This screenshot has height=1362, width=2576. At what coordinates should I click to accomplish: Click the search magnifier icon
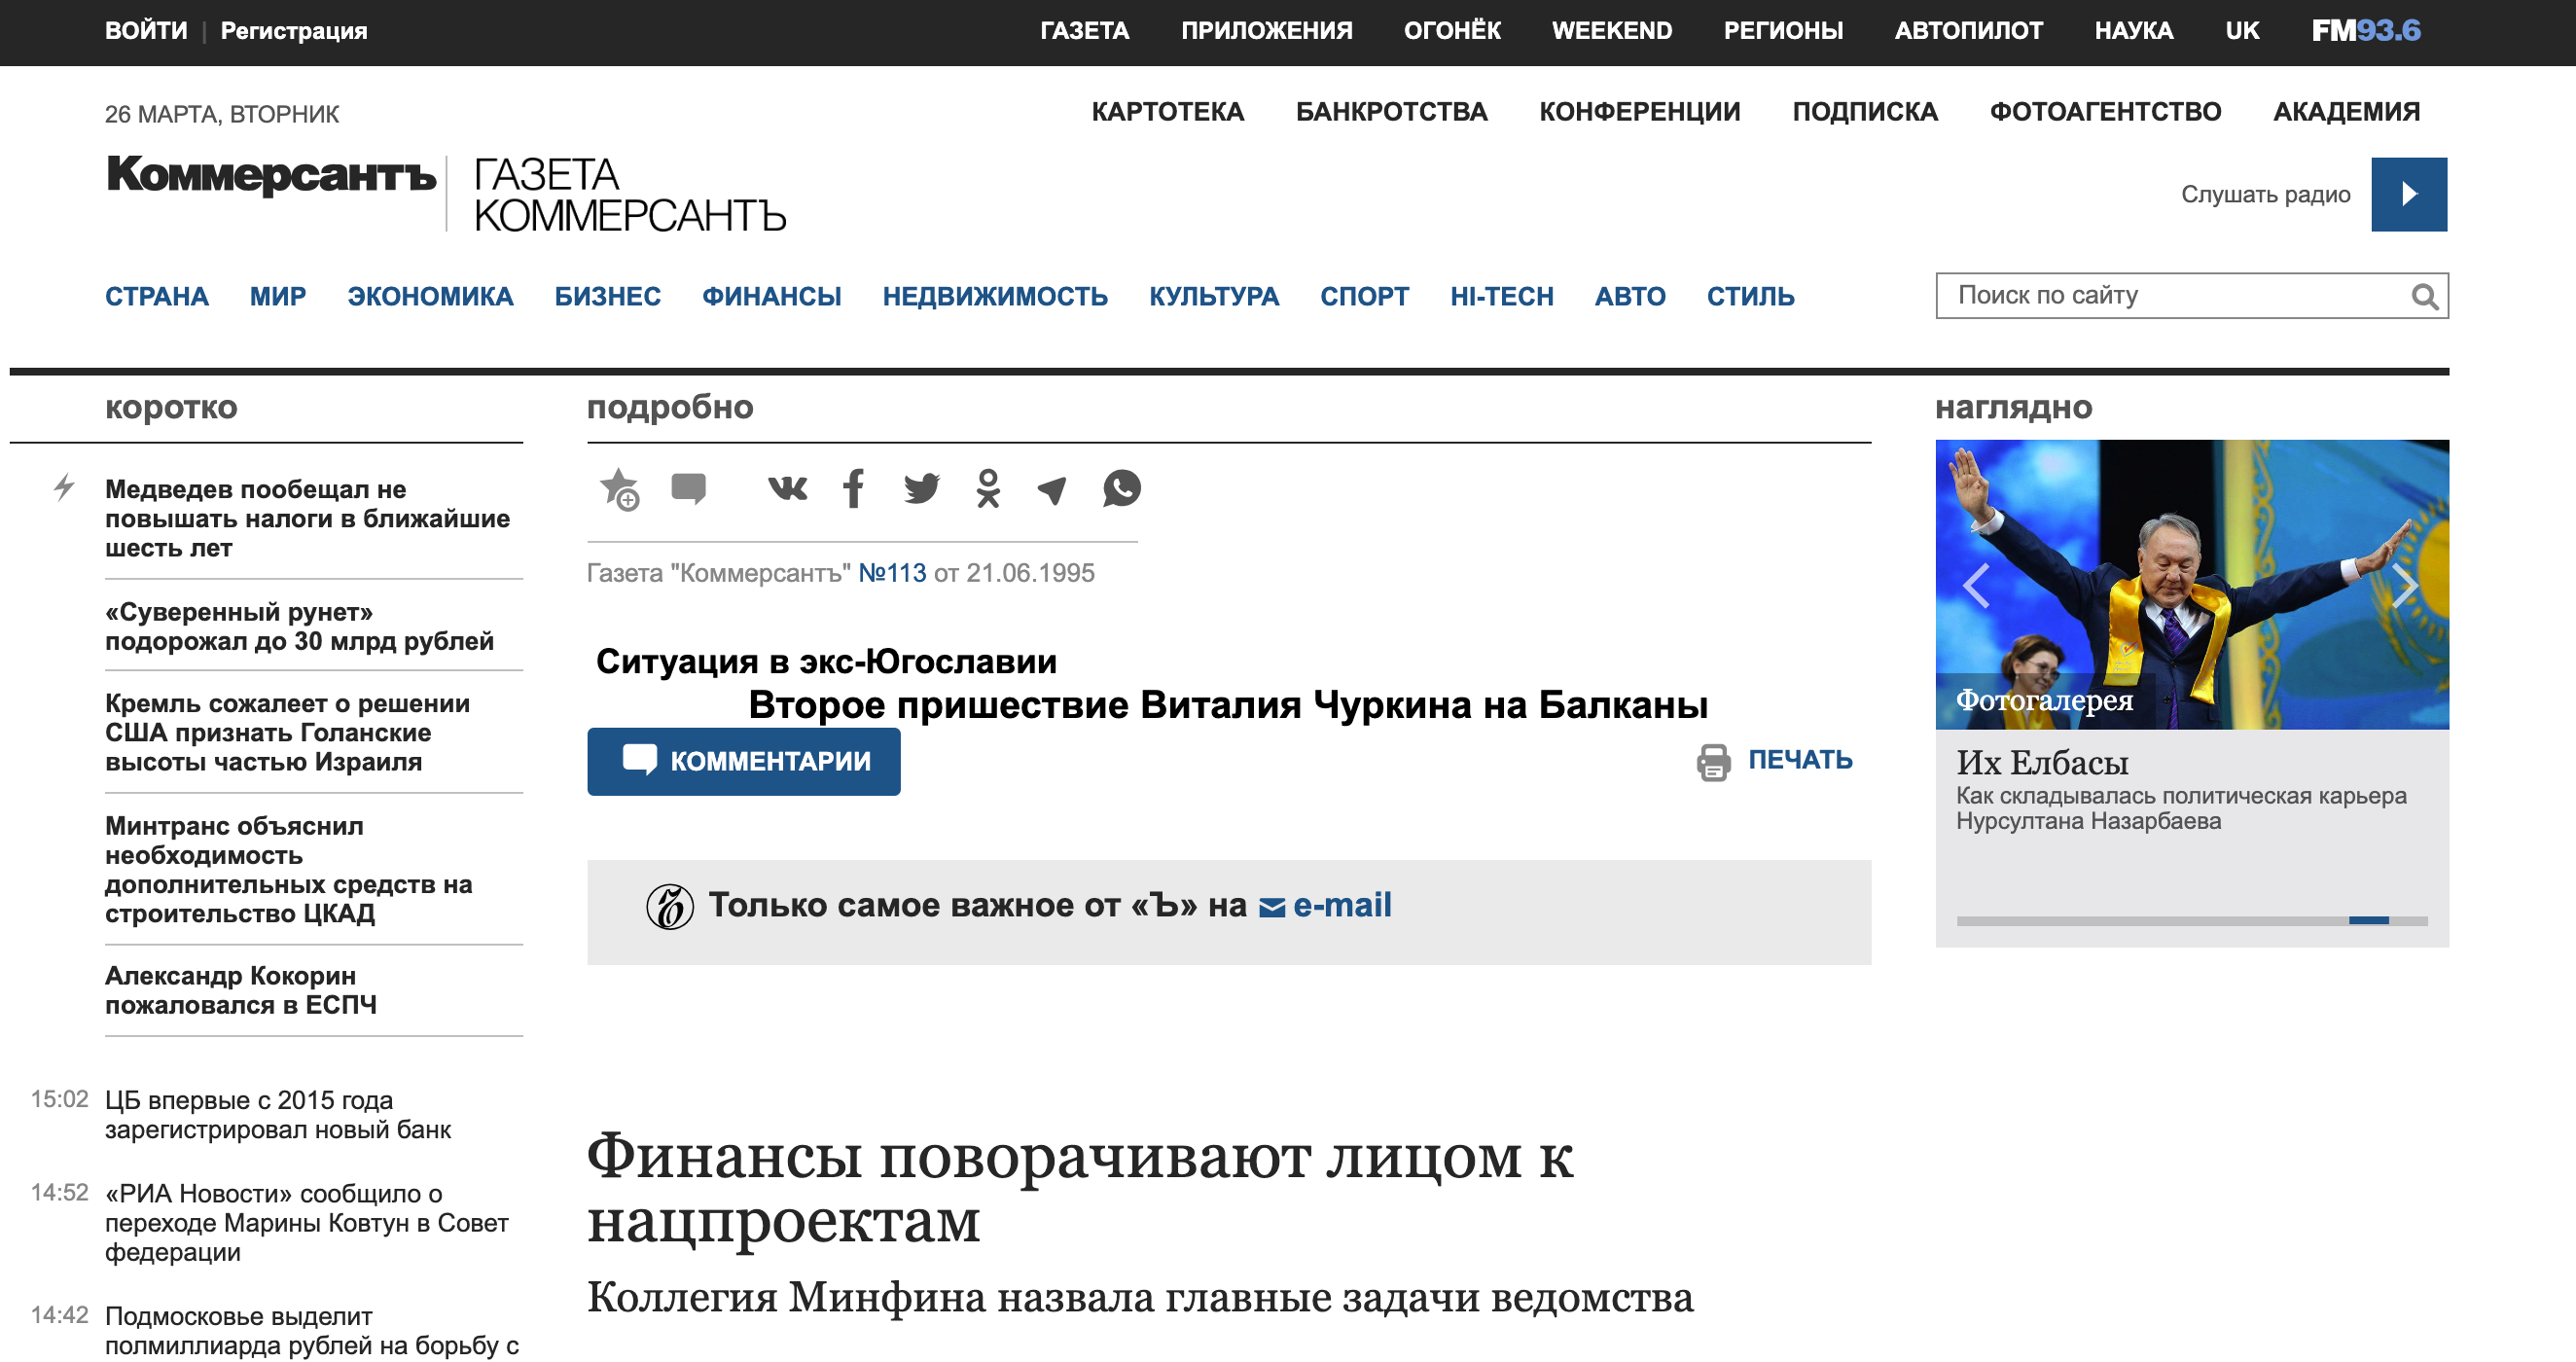point(2423,296)
